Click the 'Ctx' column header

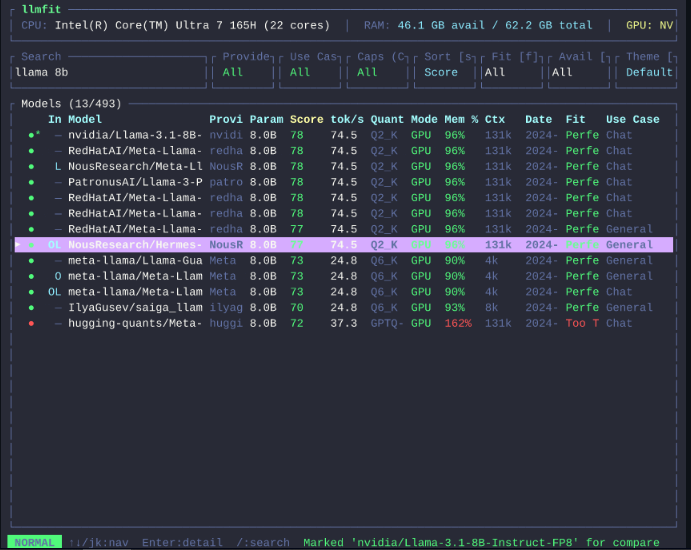495,119
